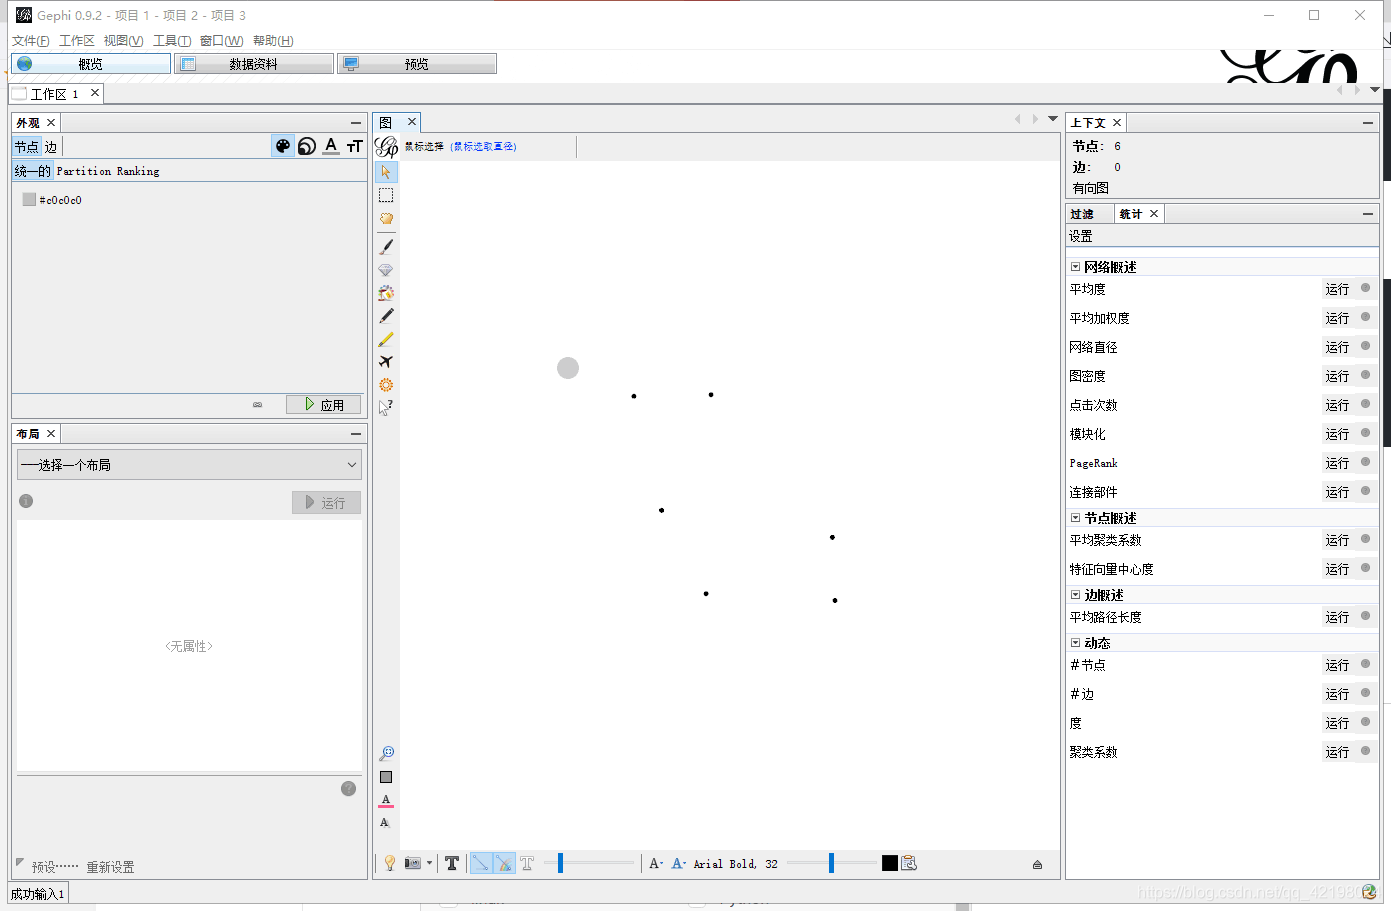Click the camera screenshot icon
Viewport: 1391px width, 911px height.
[413, 863]
